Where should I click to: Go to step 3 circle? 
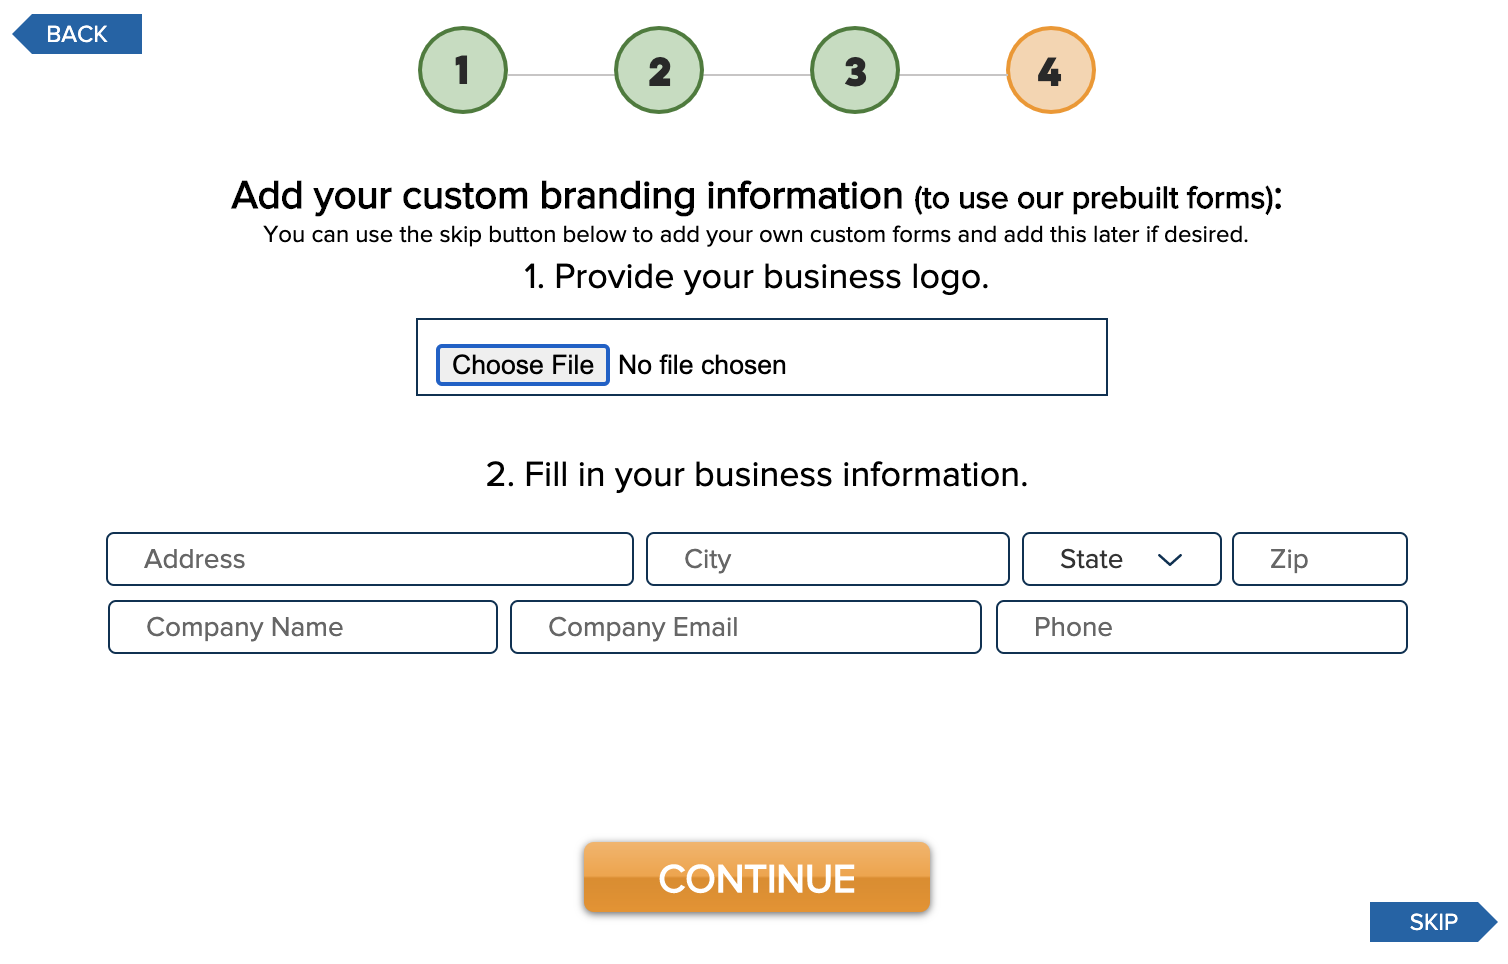855,70
